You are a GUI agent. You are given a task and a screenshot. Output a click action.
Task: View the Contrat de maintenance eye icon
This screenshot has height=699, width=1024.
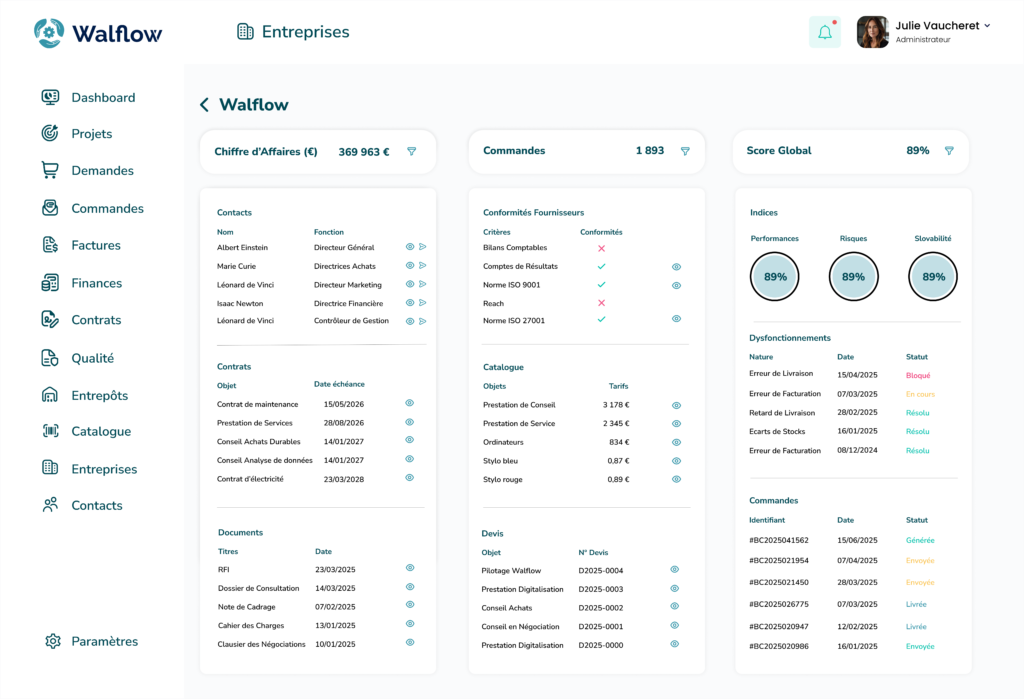409,403
